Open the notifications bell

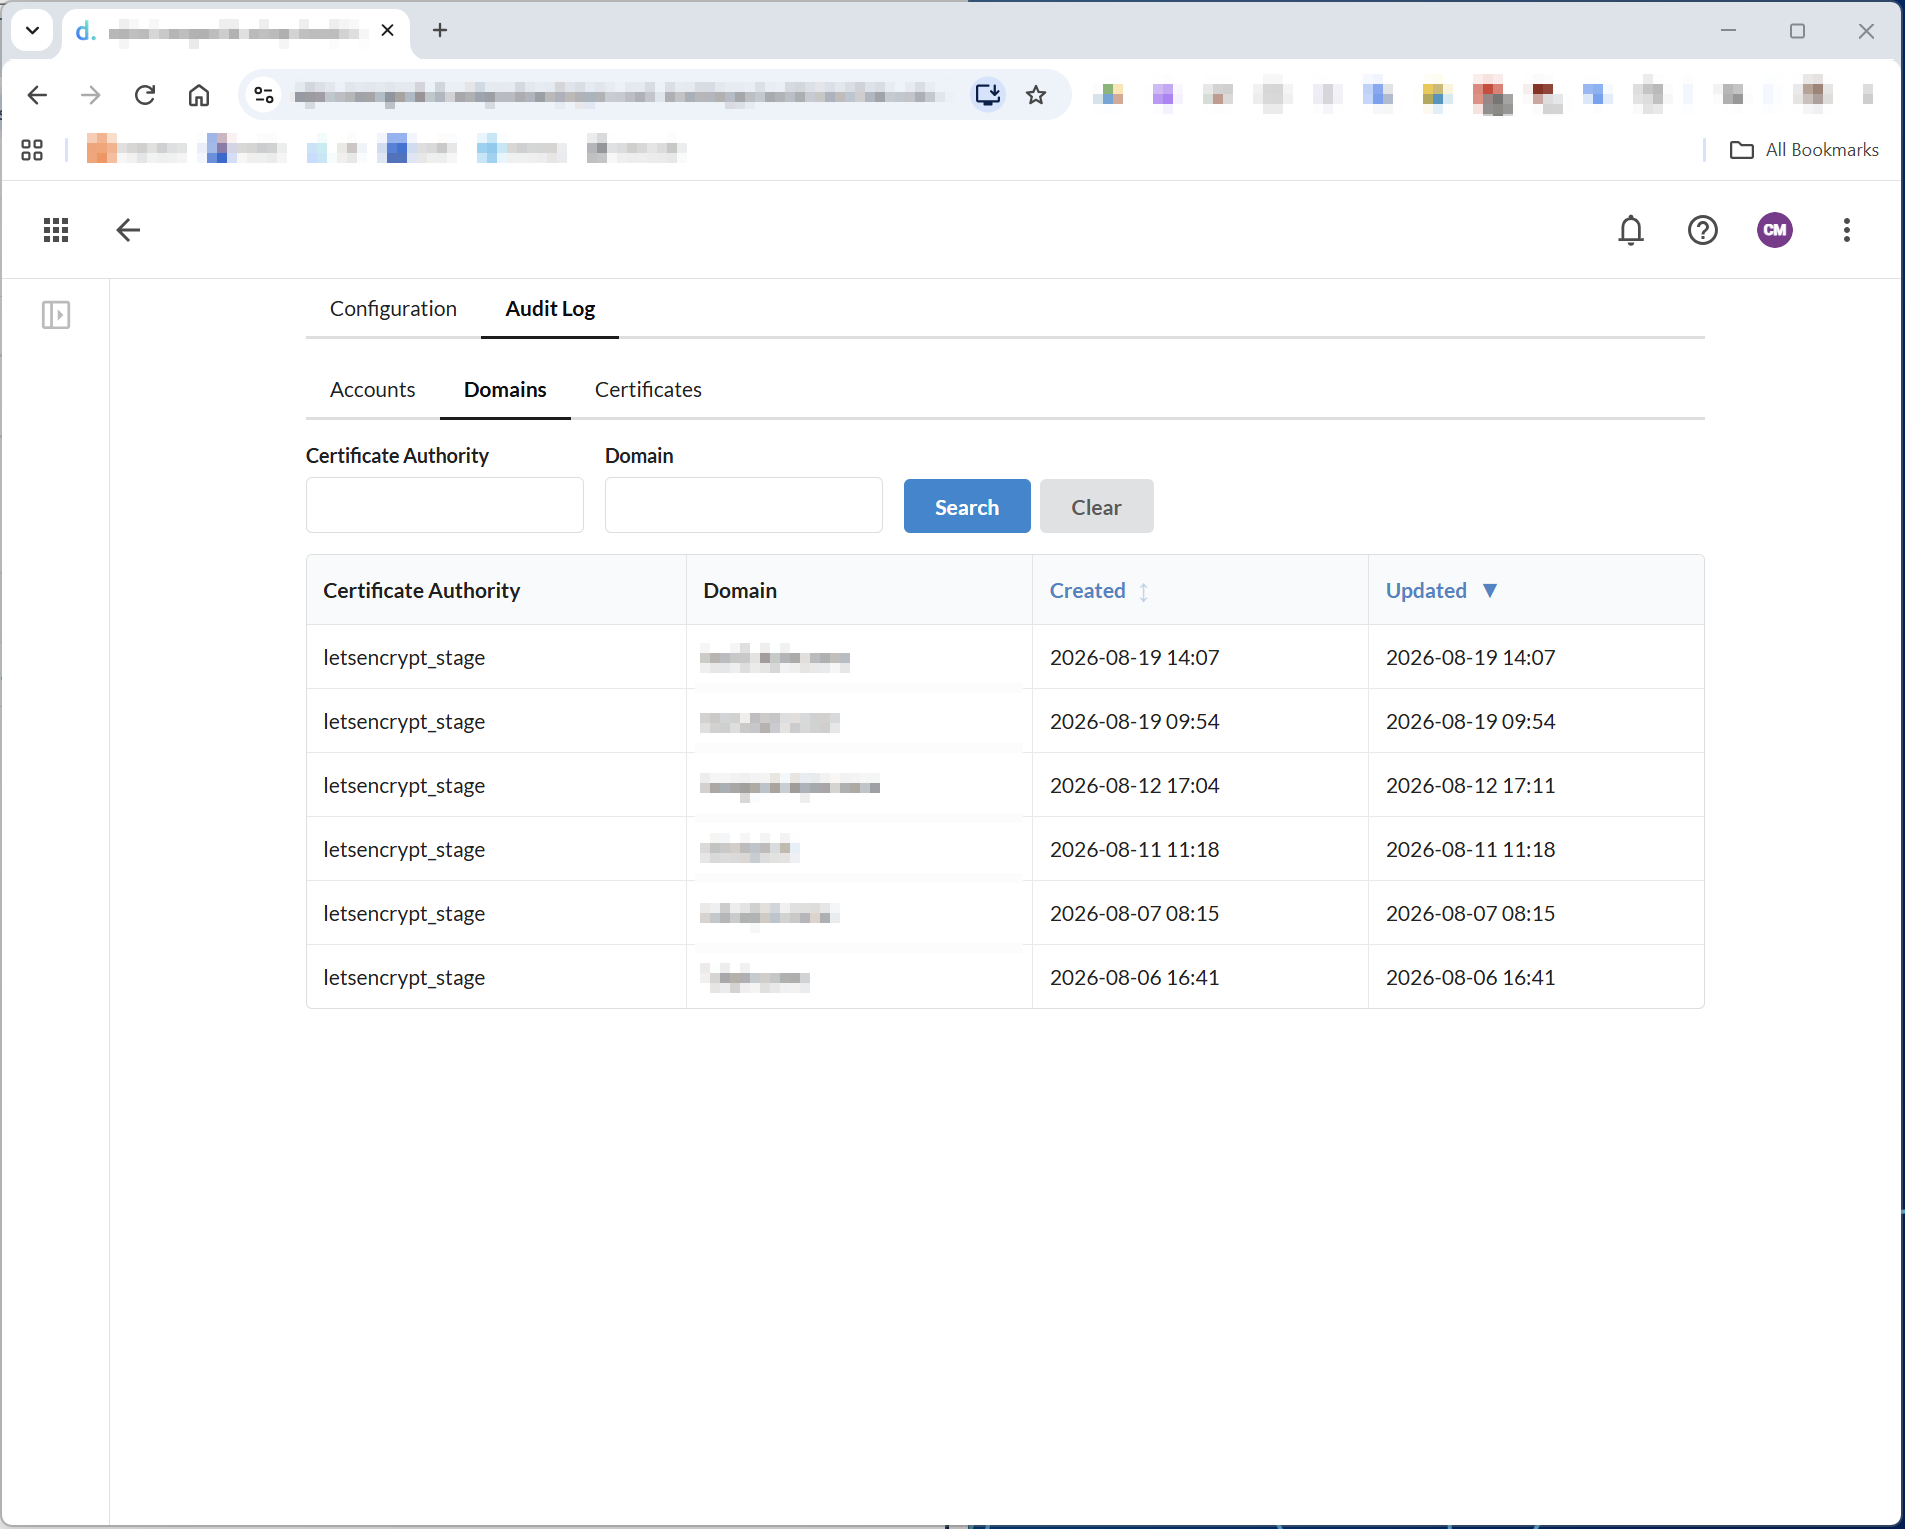click(1631, 230)
